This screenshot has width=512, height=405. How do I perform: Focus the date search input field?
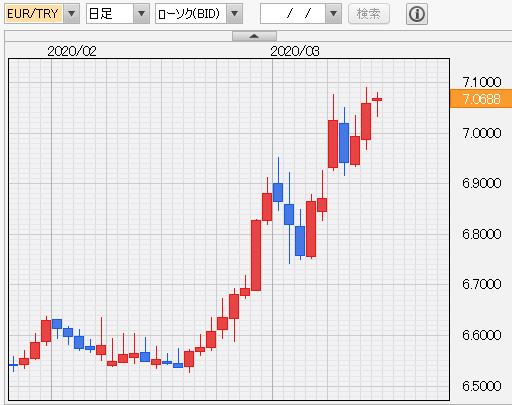(x=293, y=14)
